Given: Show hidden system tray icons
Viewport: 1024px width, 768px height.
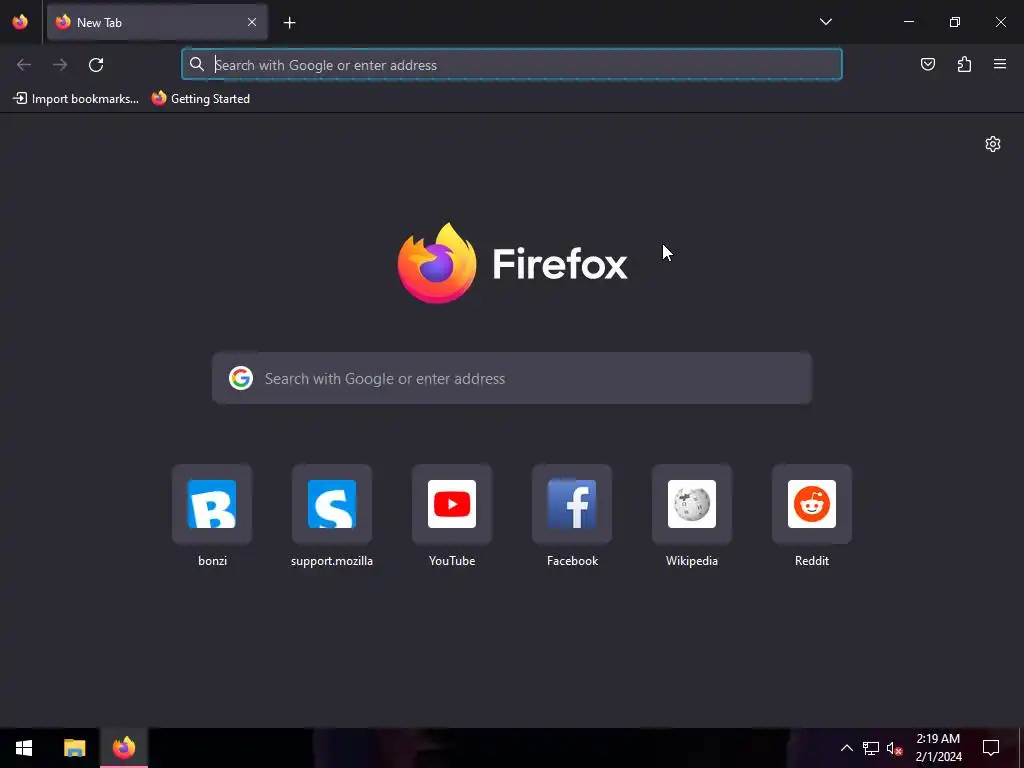Looking at the screenshot, I should click(x=846, y=748).
